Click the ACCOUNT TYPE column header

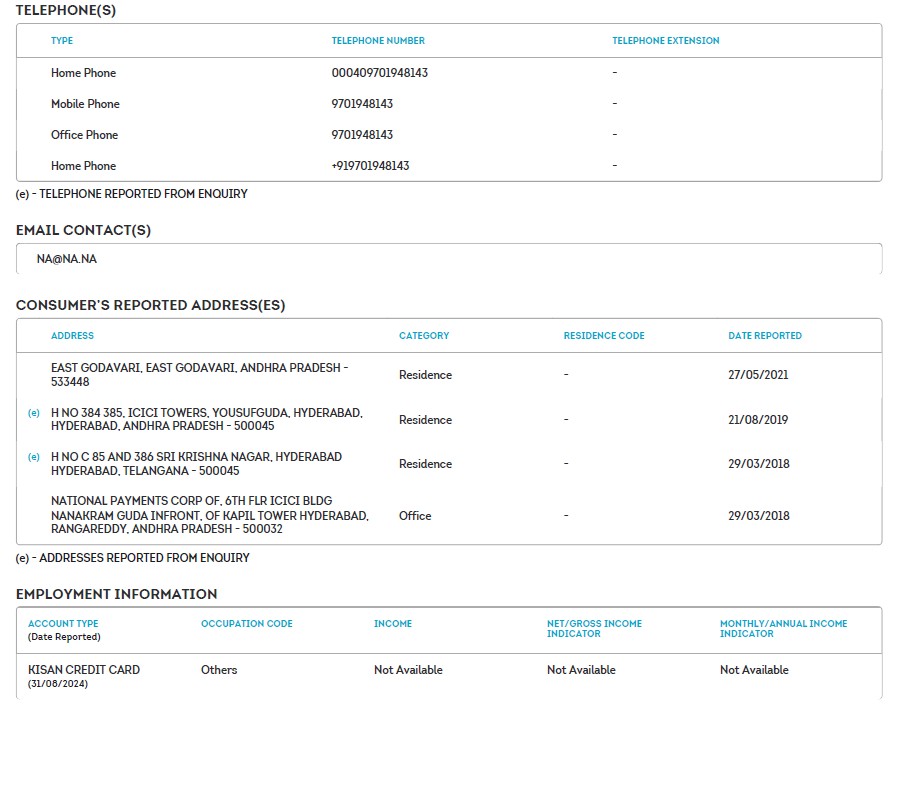pos(63,623)
